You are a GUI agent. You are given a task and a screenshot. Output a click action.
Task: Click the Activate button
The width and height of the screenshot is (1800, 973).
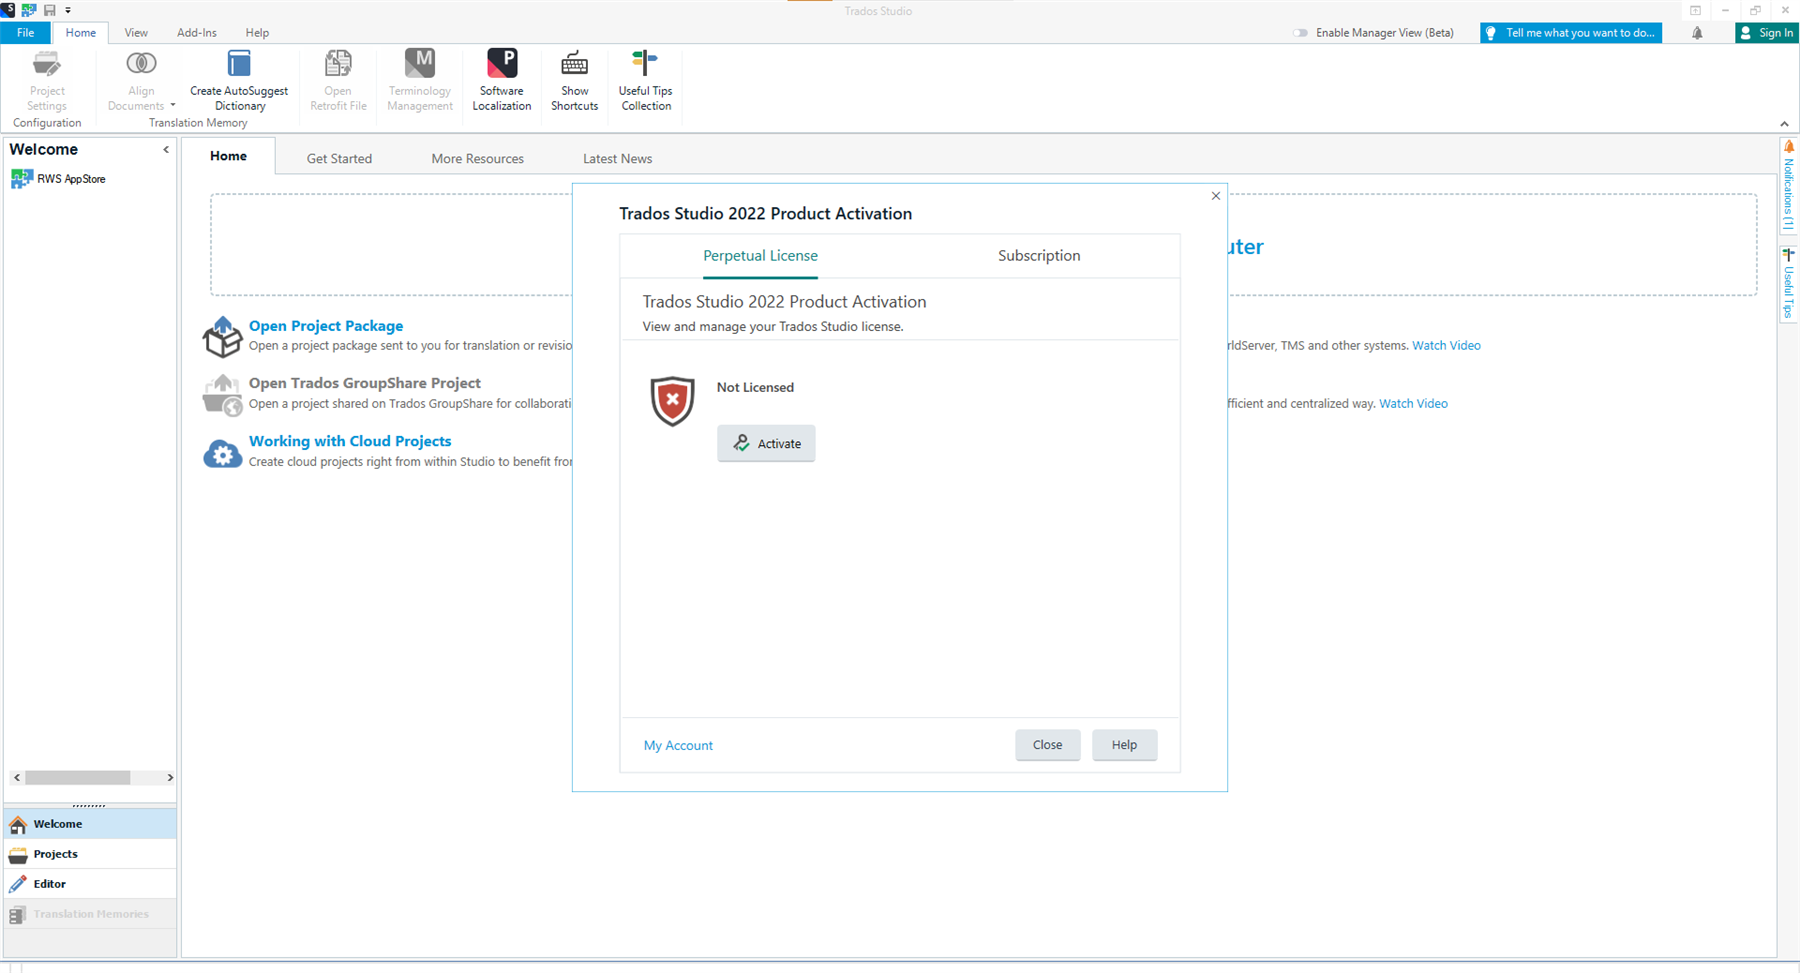766,443
